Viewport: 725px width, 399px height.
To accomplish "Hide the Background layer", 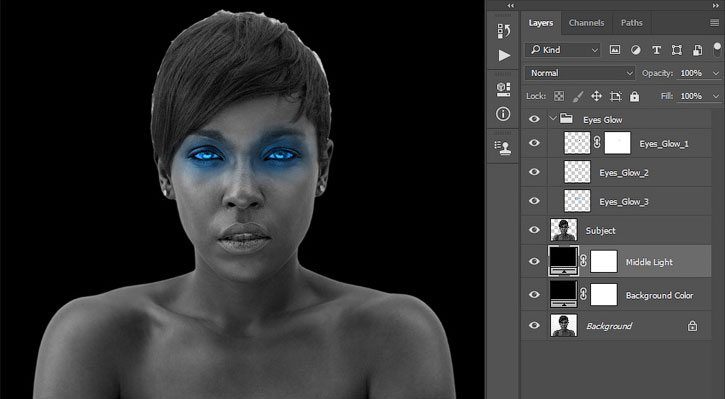I will (534, 325).
